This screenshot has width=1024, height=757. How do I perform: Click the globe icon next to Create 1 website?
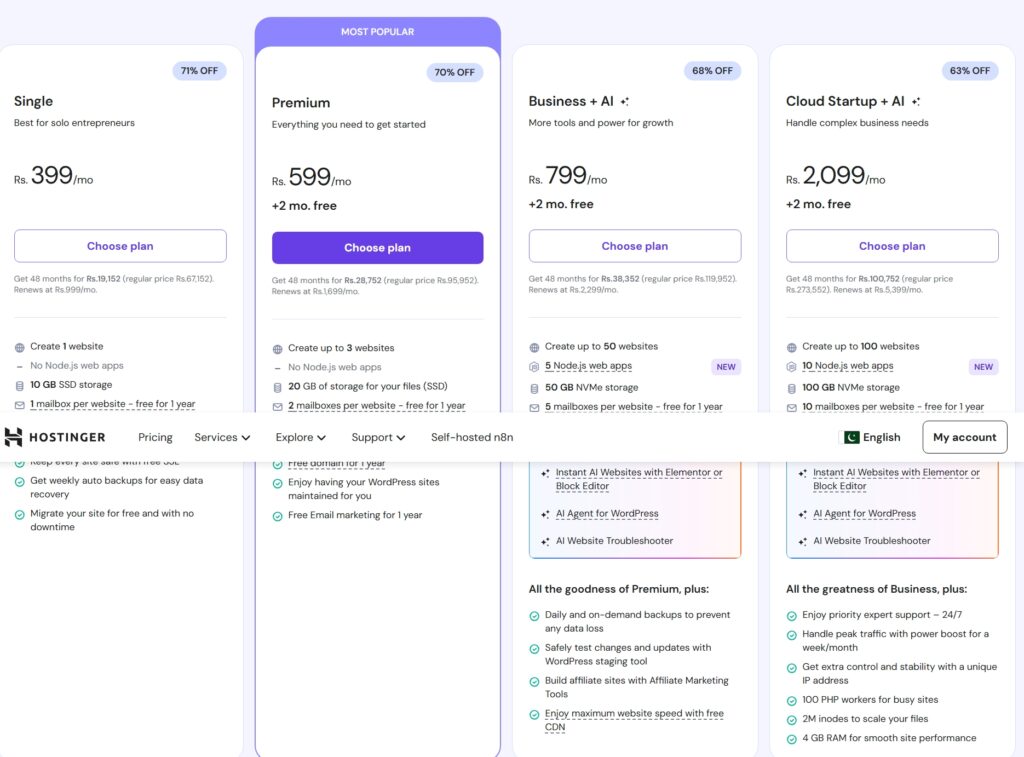19,346
